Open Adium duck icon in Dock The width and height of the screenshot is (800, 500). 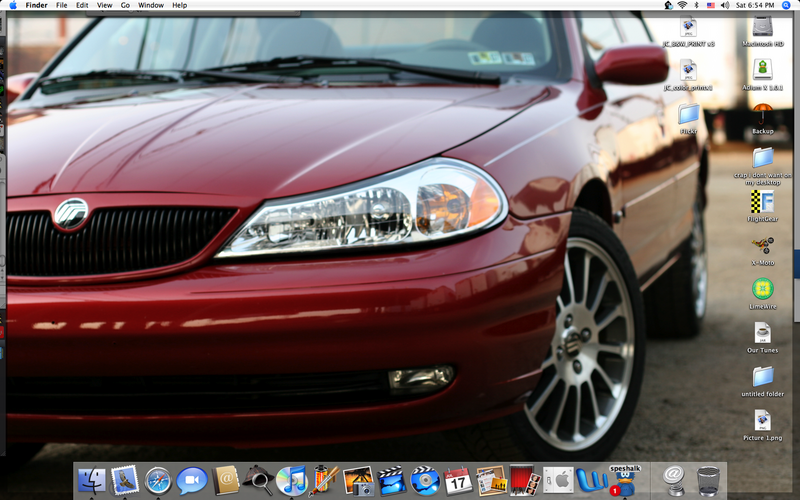(x=625, y=483)
